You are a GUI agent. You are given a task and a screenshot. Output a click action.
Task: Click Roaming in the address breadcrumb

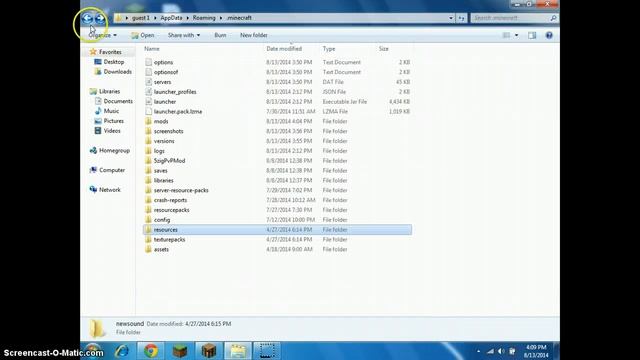click(204, 18)
